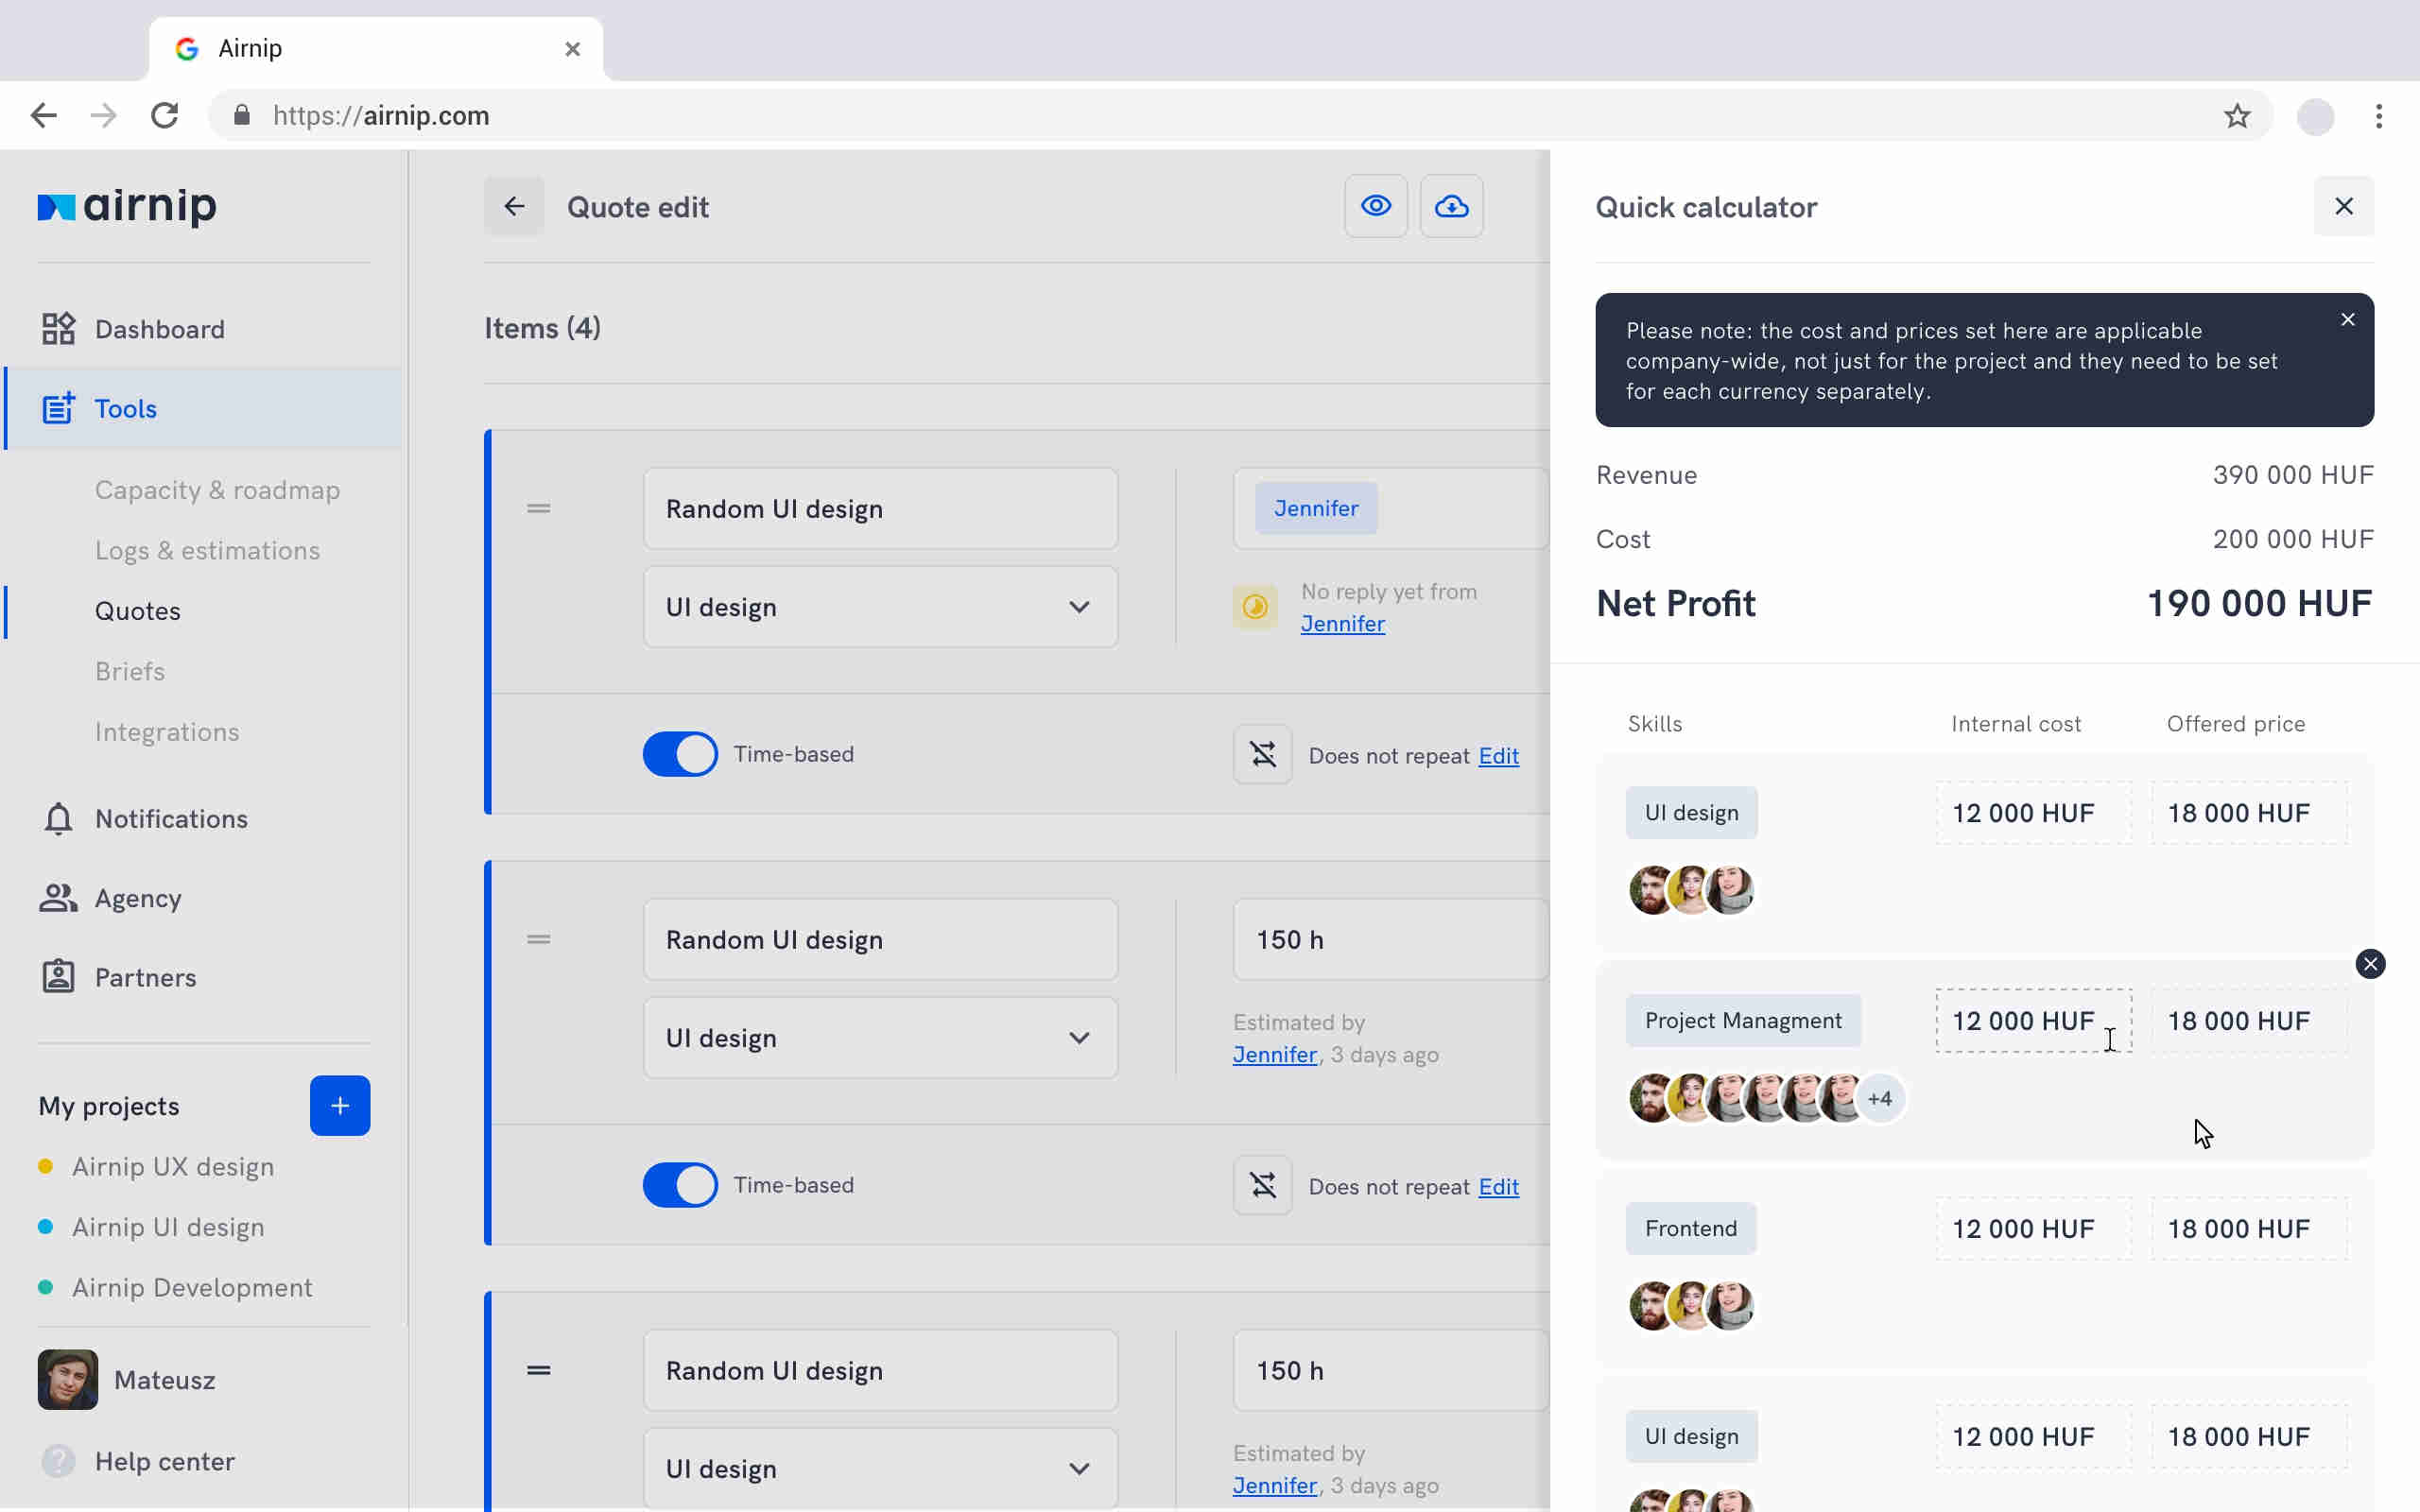The width and height of the screenshot is (2420, 1512).
Task: Expand the third item's UI design dropdown
Action: coord(881,1469)
